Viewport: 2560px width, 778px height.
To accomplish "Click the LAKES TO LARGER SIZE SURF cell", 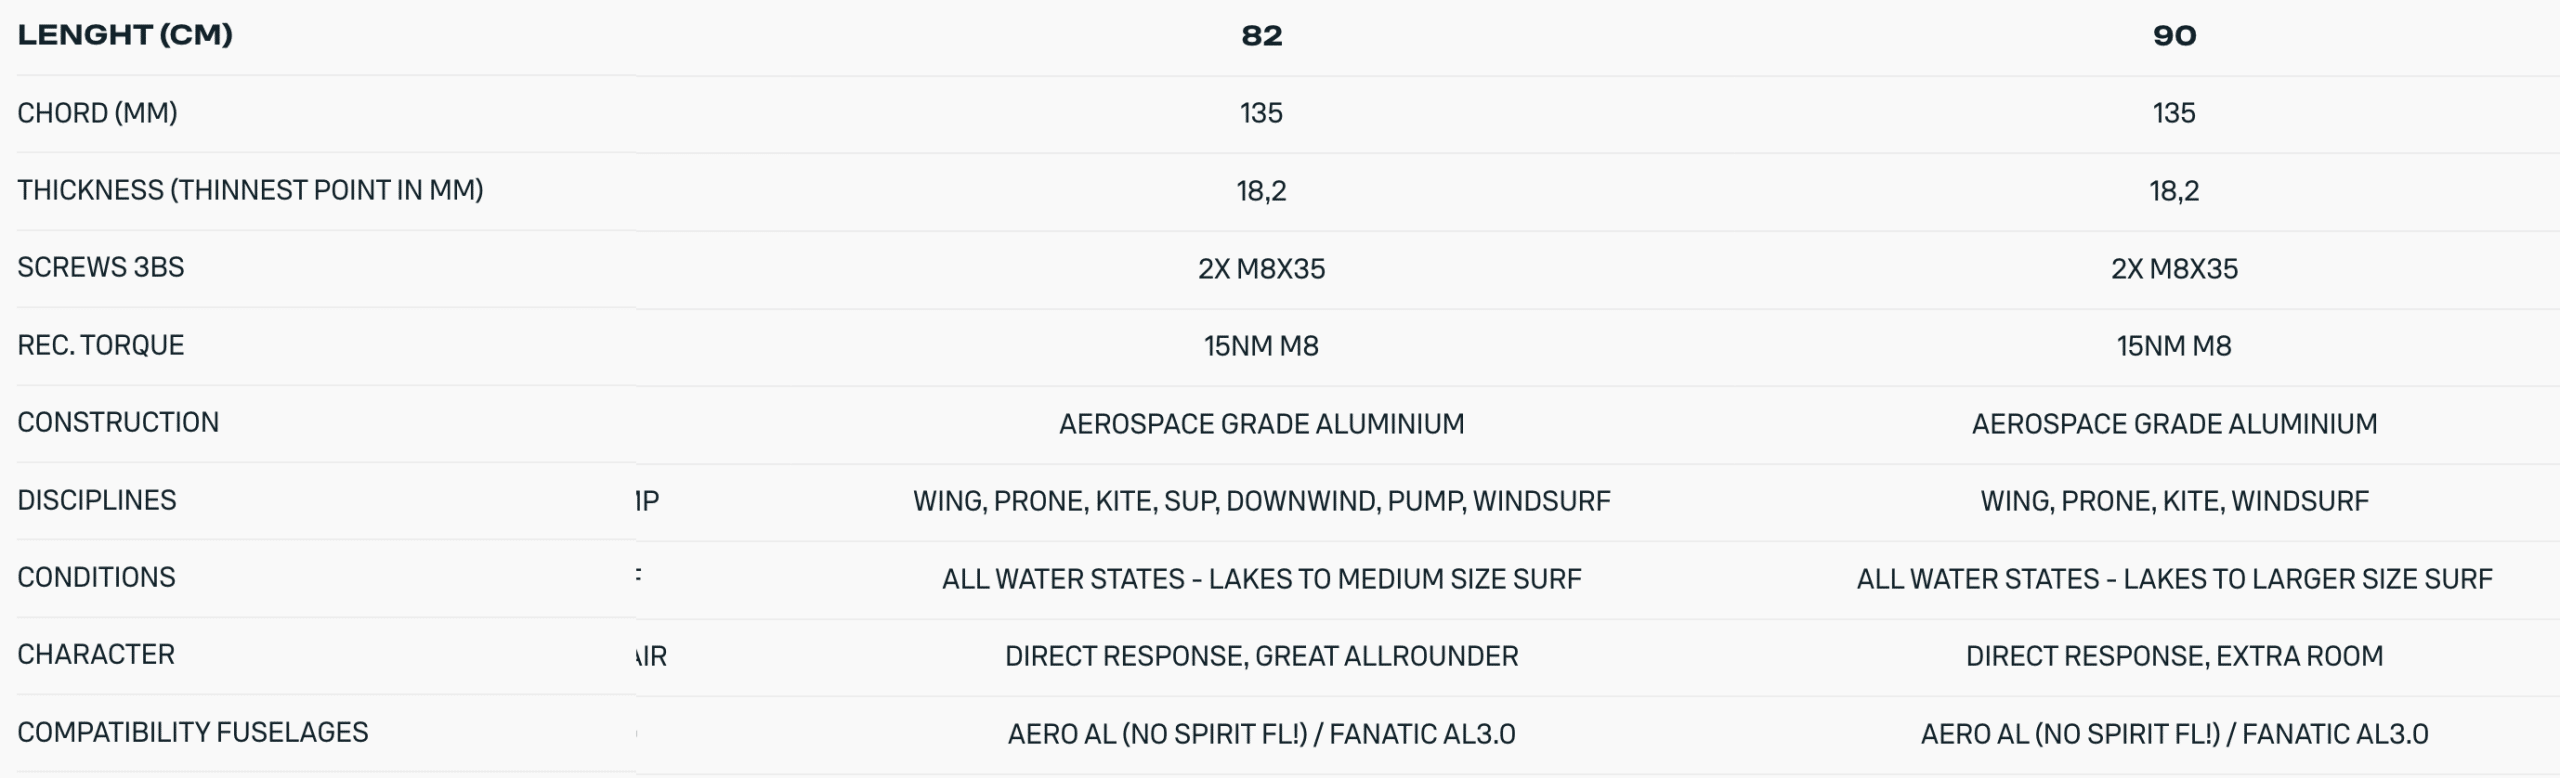I will 2174,579.
